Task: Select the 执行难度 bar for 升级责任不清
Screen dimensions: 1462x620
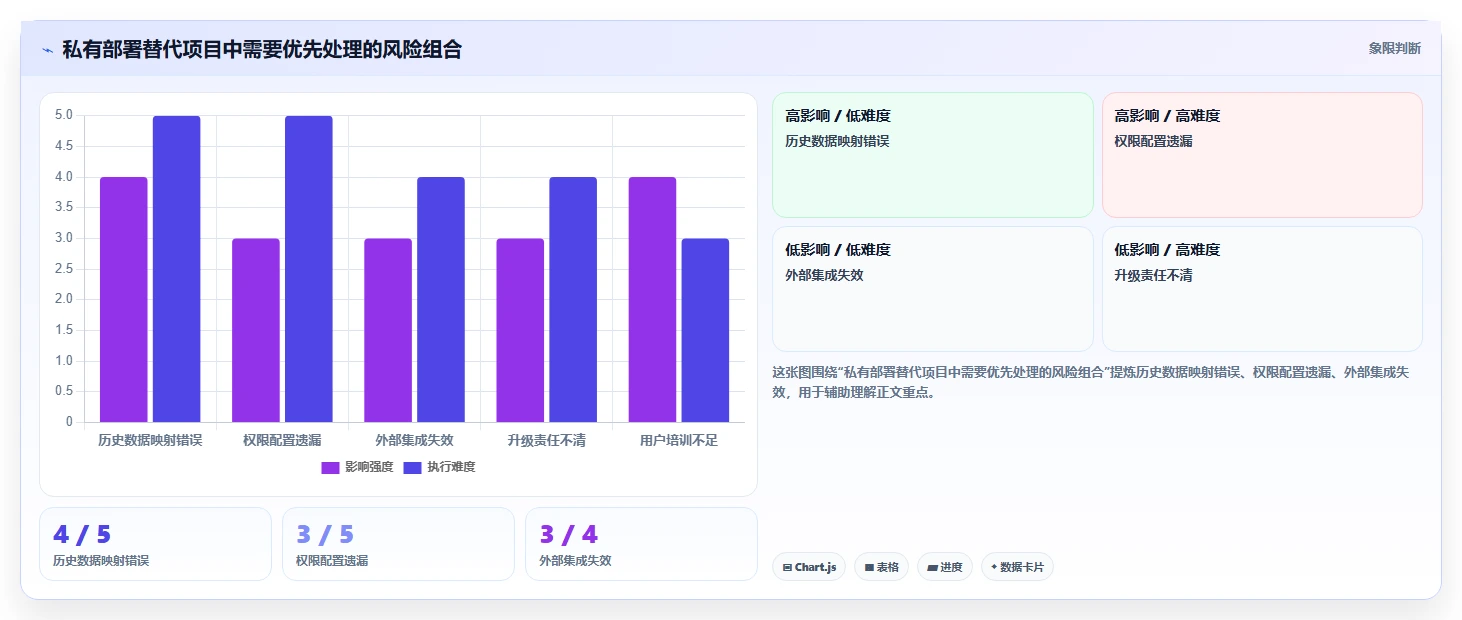Action: point(573,299)
